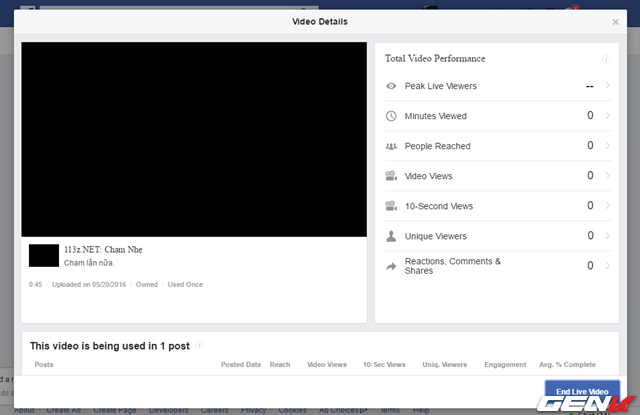The width and height of the screenshot is (640, 415).
Task: Select the People Reached row label
Action: tap(438, 146)
